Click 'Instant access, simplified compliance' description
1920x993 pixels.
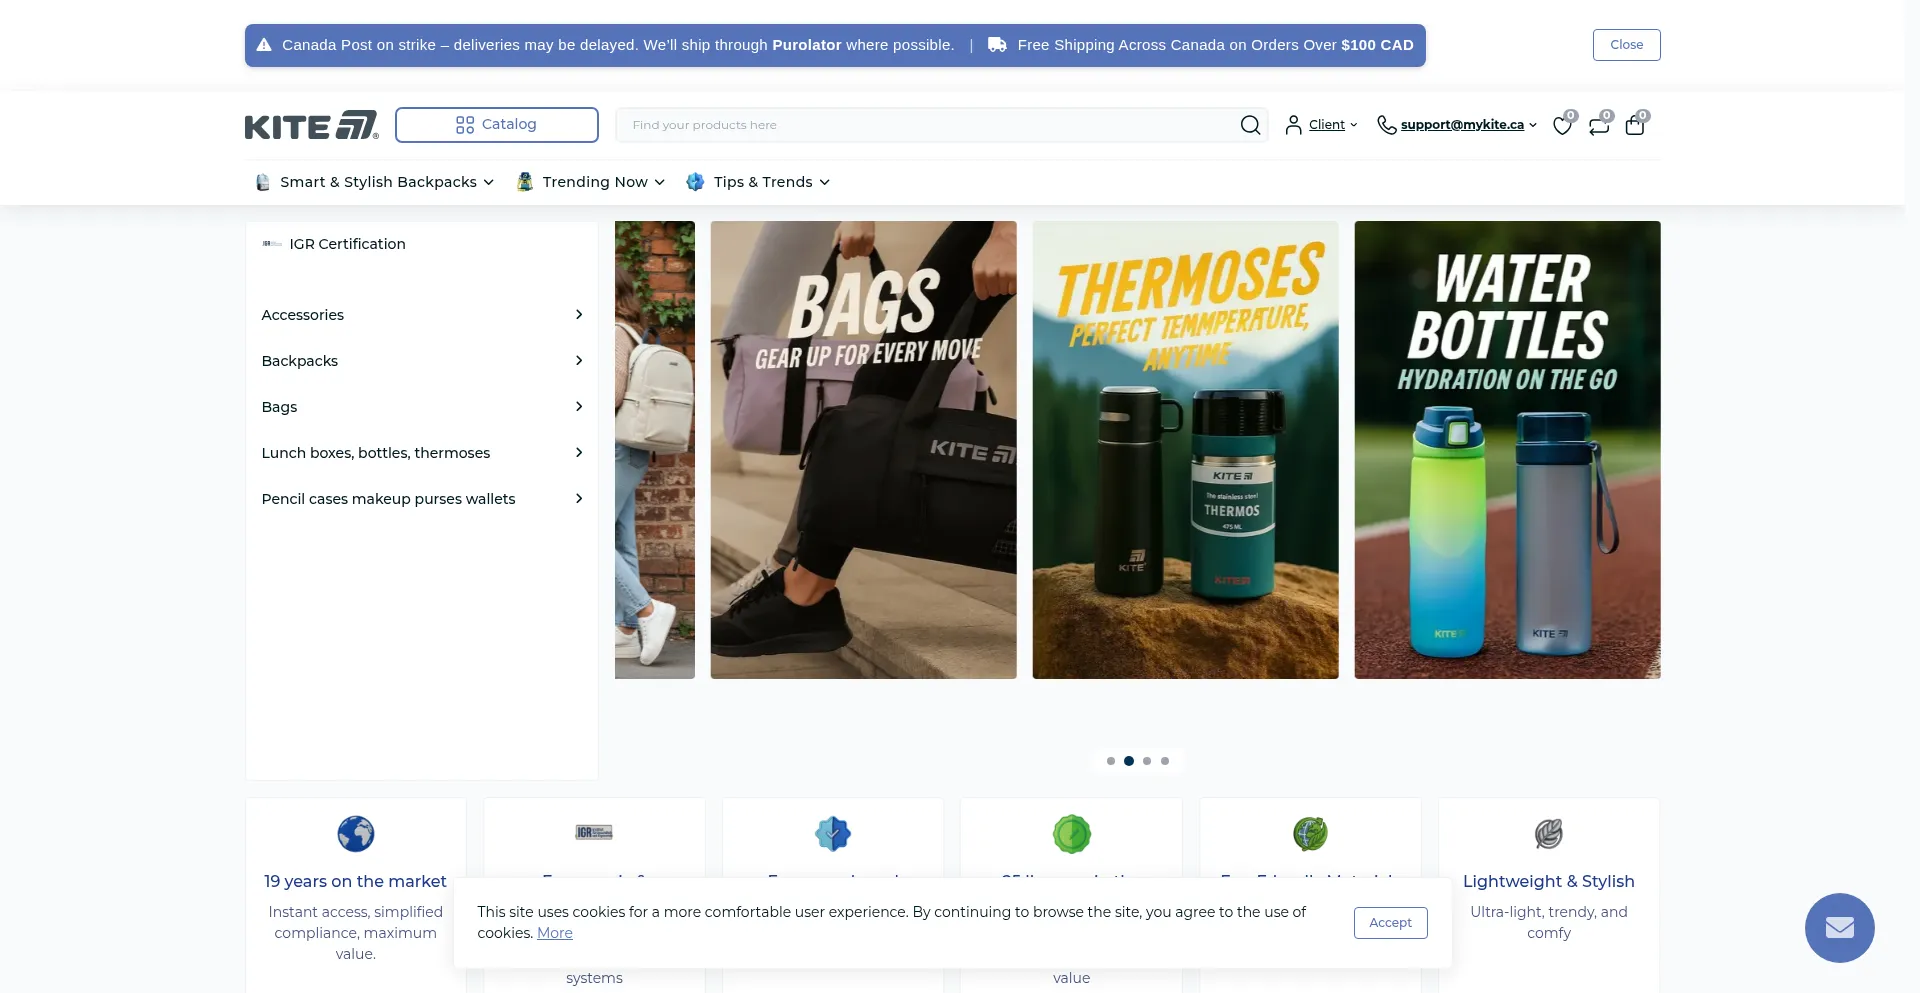coord(355,933)
